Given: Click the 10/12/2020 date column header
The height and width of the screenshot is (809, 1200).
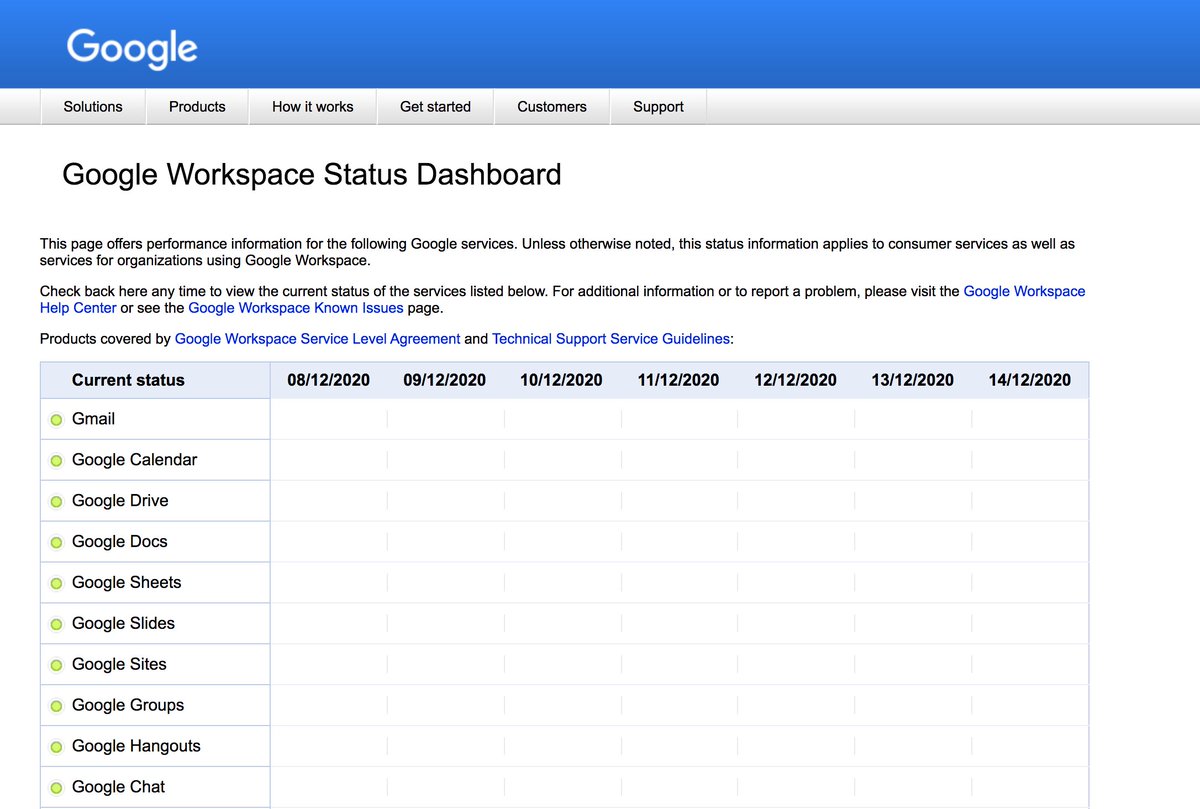Looking at the screenshot, I should (x=561, y=380).
